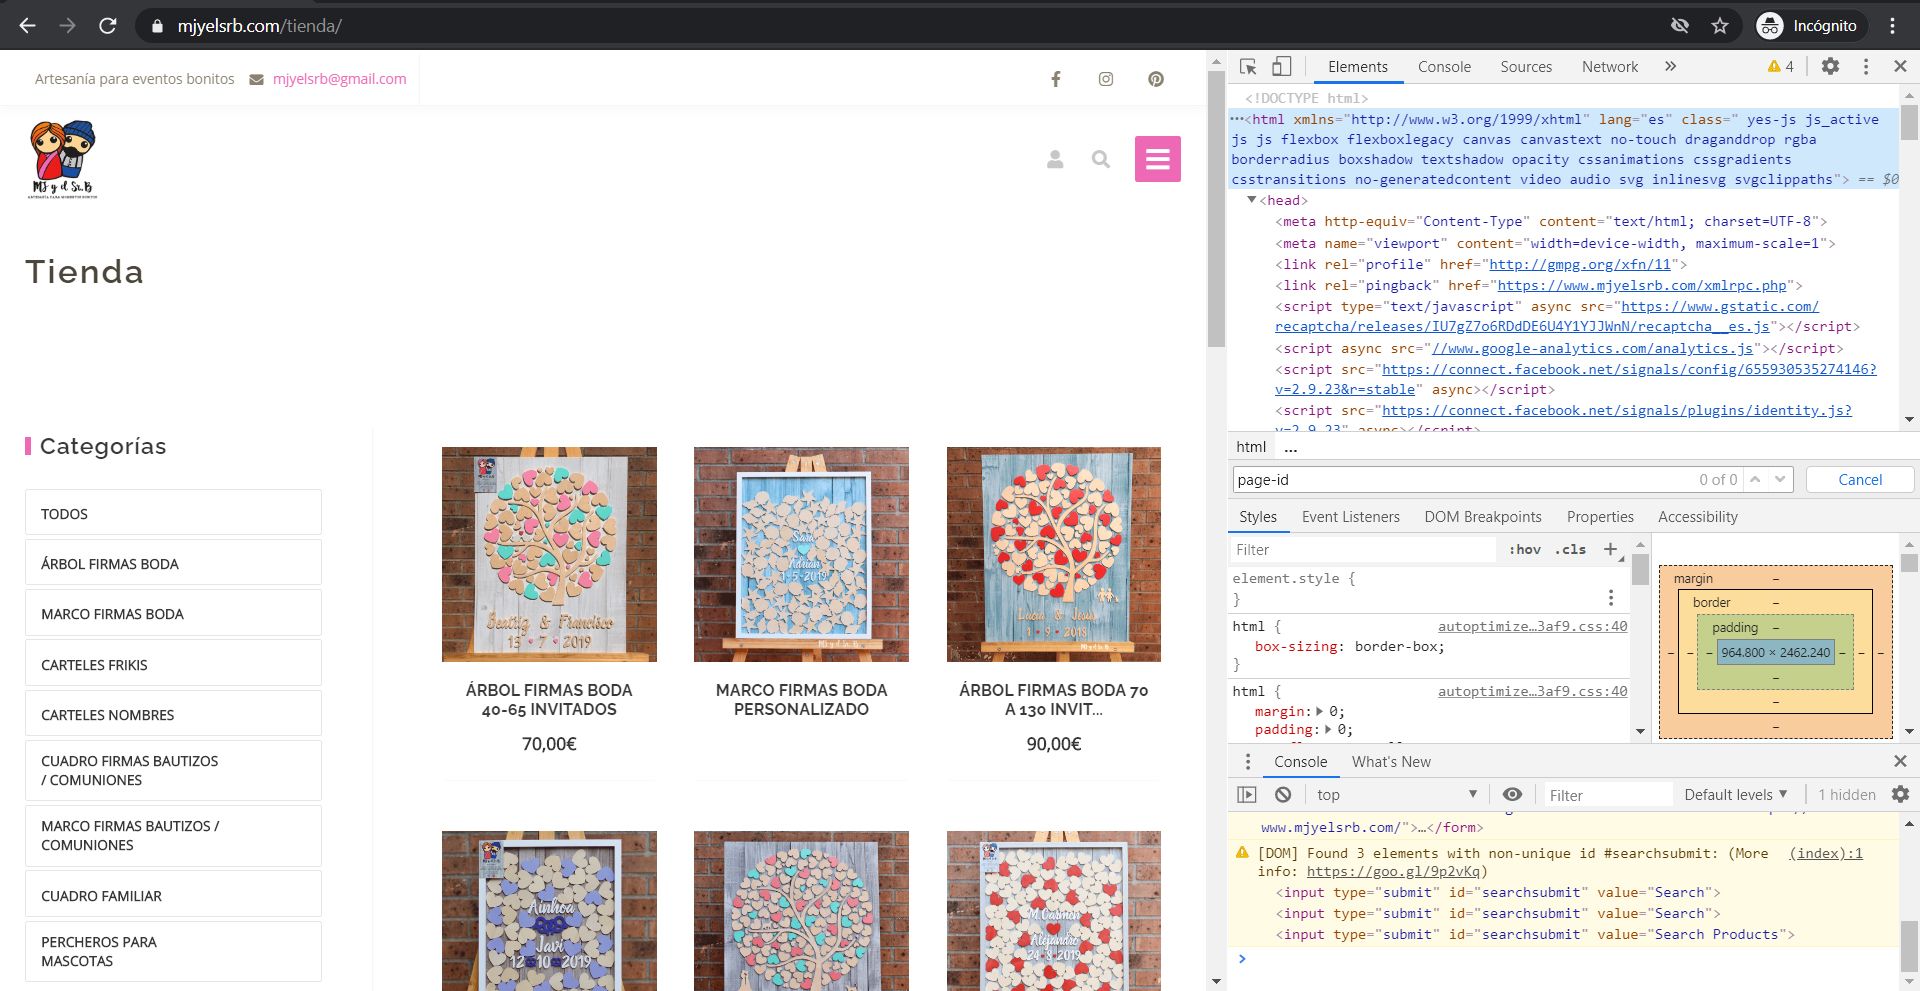Toggle the :hov element state panel
Viewport: 1920px width, 991px height.
coord(1525,549)
